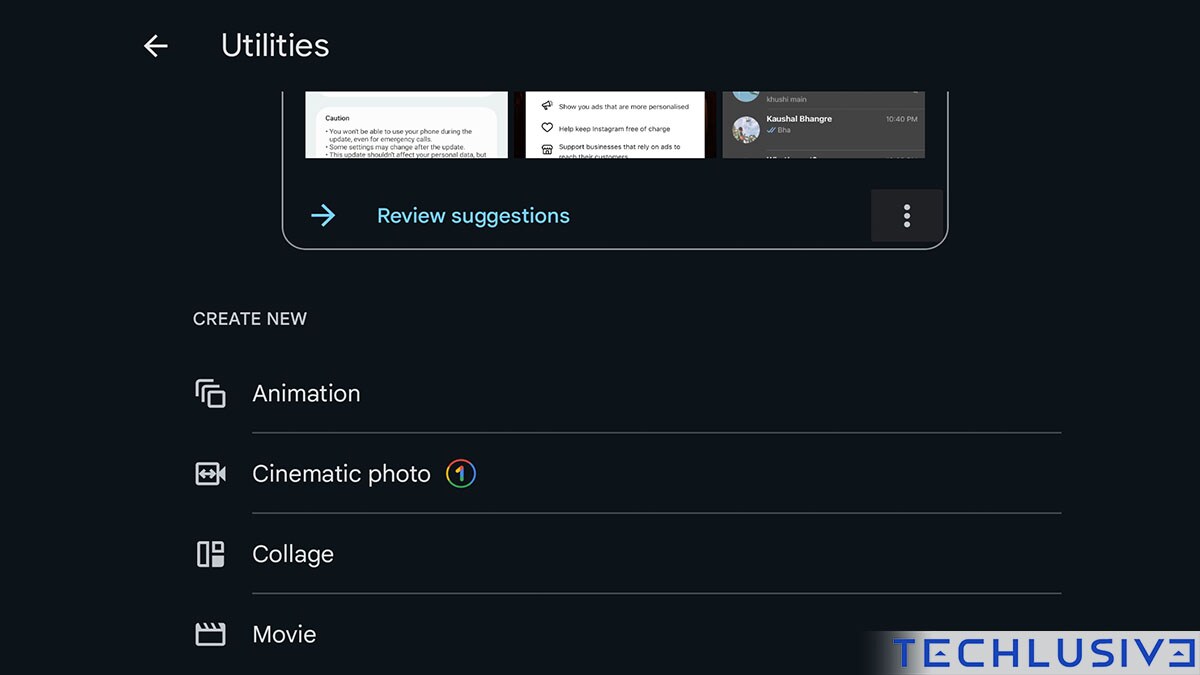Click the blue arrow icon before Review suggestions
1200x675 pixels.
322,215
